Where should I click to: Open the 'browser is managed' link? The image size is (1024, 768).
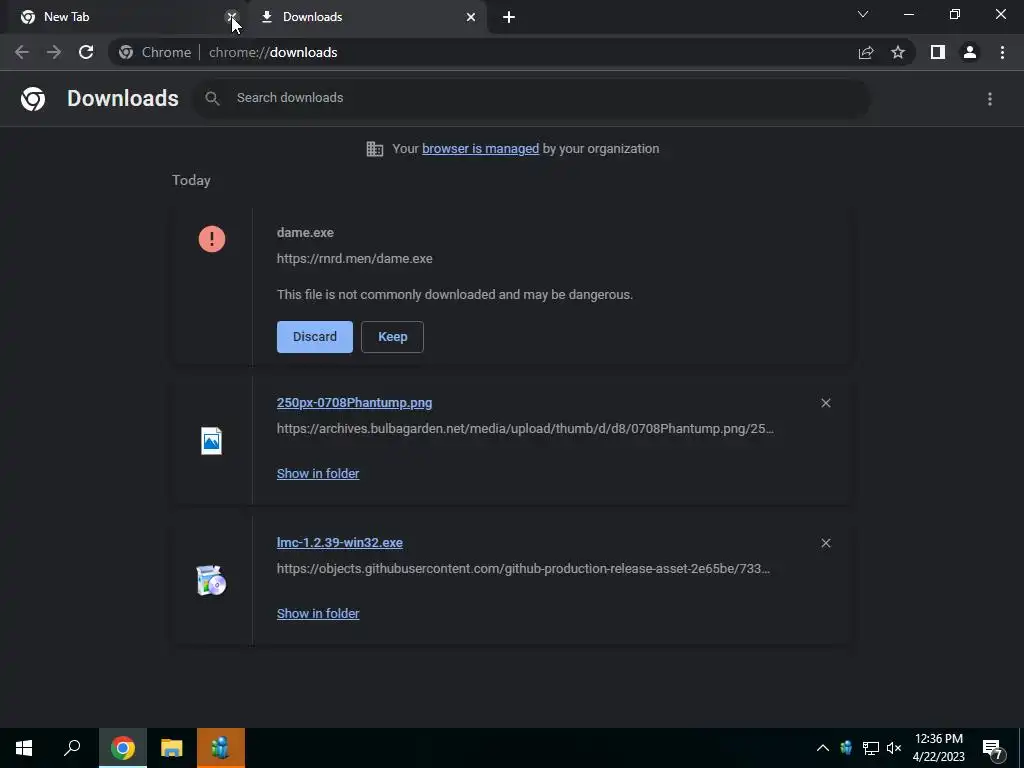(481, 149)
